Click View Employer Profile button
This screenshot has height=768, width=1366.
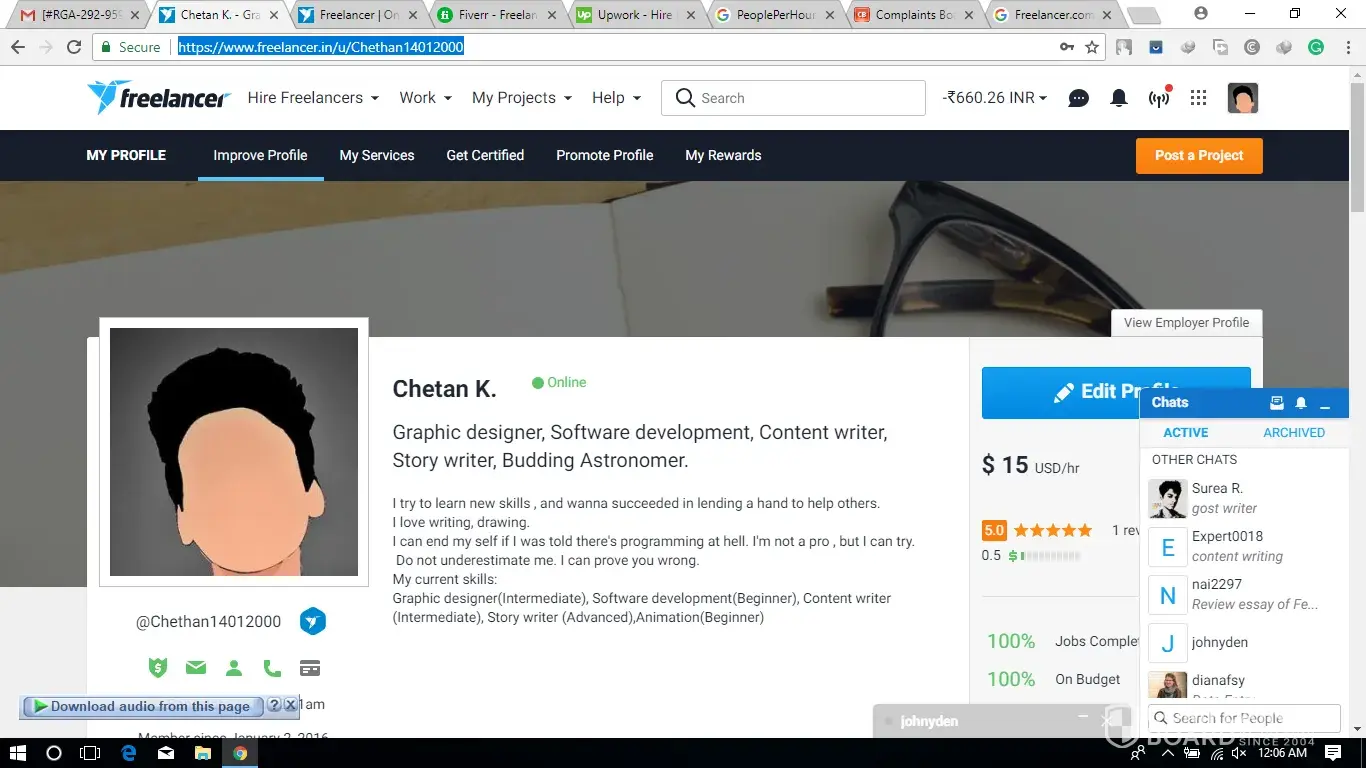click(x=1186, y=323)
